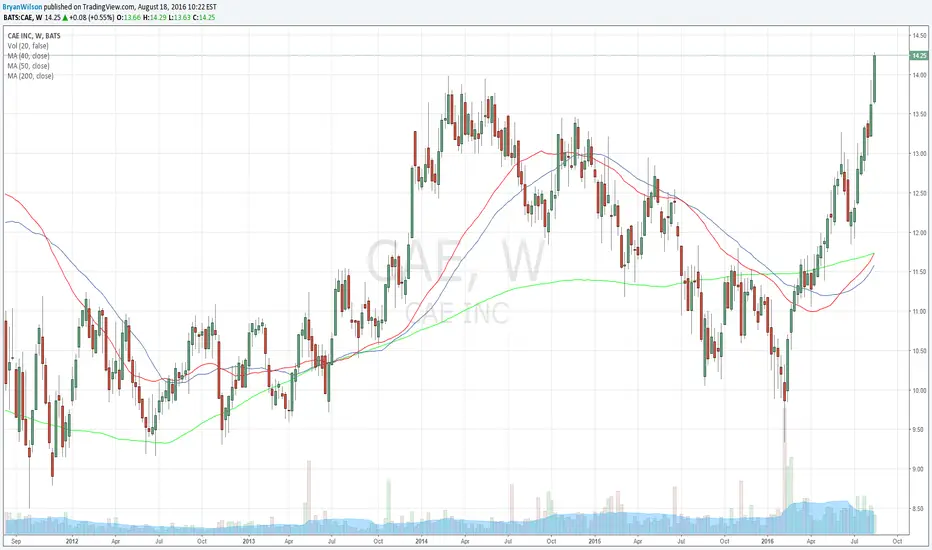The width and height of the screenshot is (932, 550).
Task: Click the green up-arrow price change indicator
Action: (65, 17)
